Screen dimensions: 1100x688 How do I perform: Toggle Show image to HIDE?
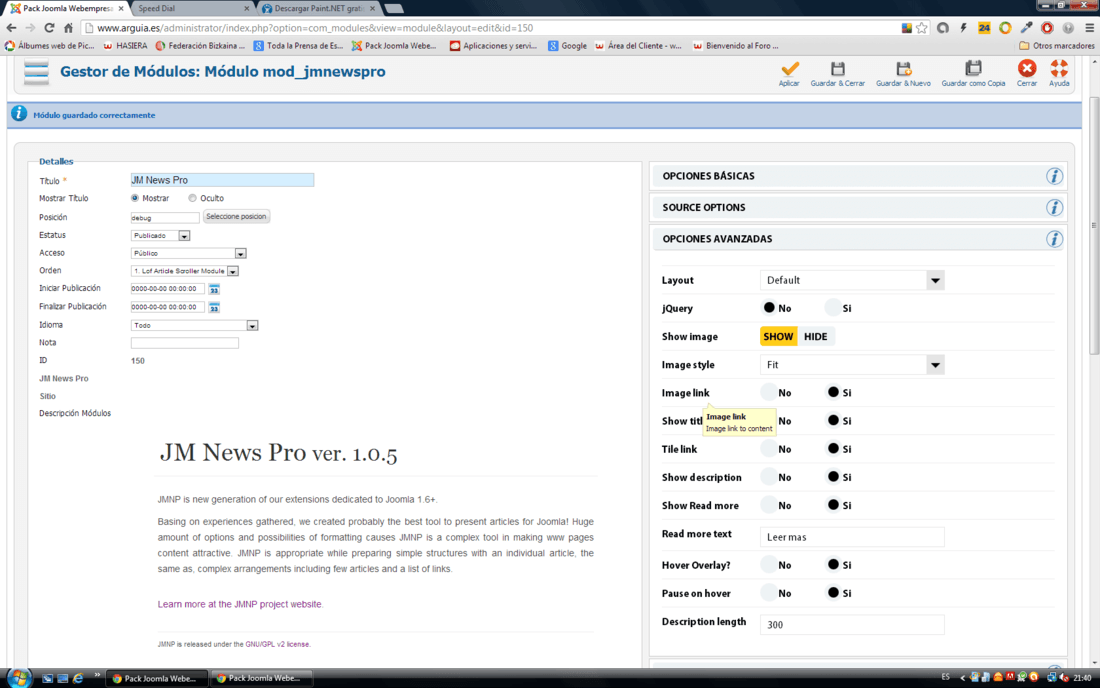coord(816,337)
